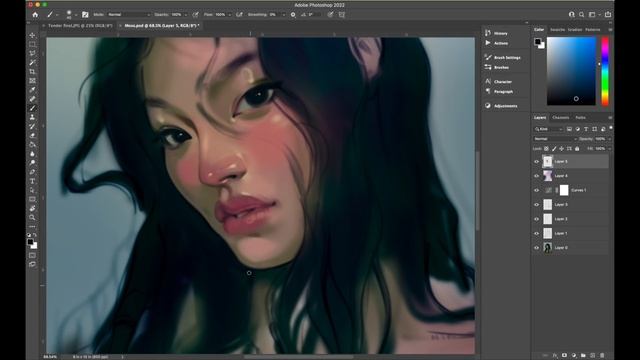This screenshot has height=360, width=640.
Task: Select the Rectangular Marquee tool
Action: (x=32, y=44)
